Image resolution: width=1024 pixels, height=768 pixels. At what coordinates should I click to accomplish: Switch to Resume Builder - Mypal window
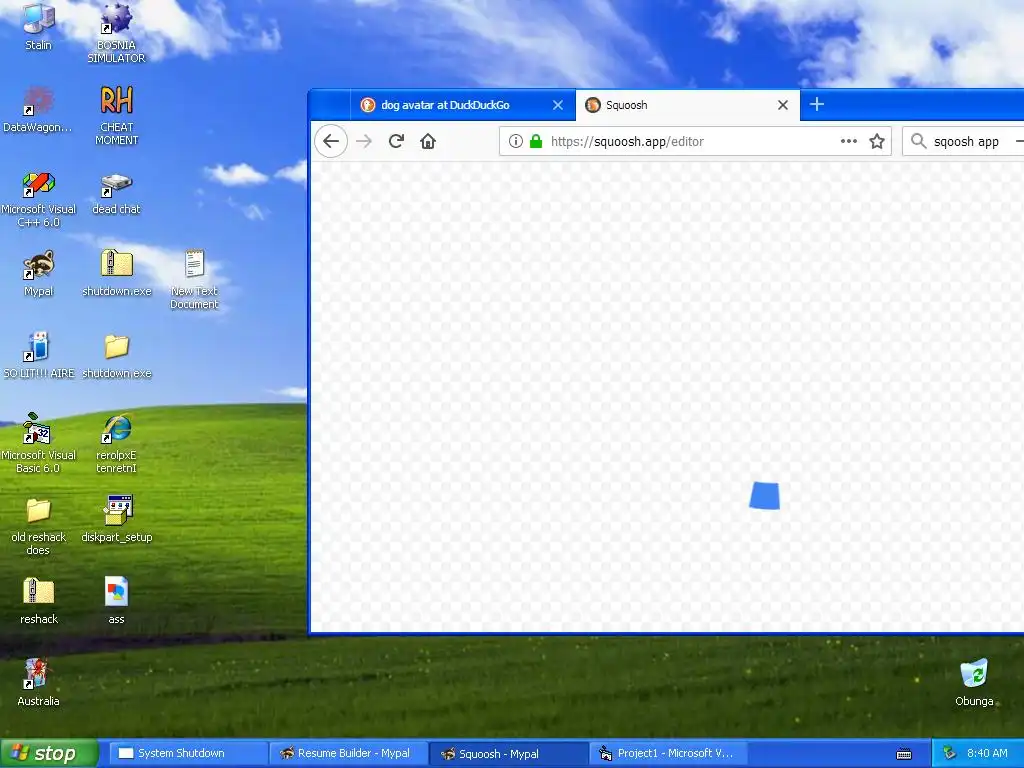(347, 754)
